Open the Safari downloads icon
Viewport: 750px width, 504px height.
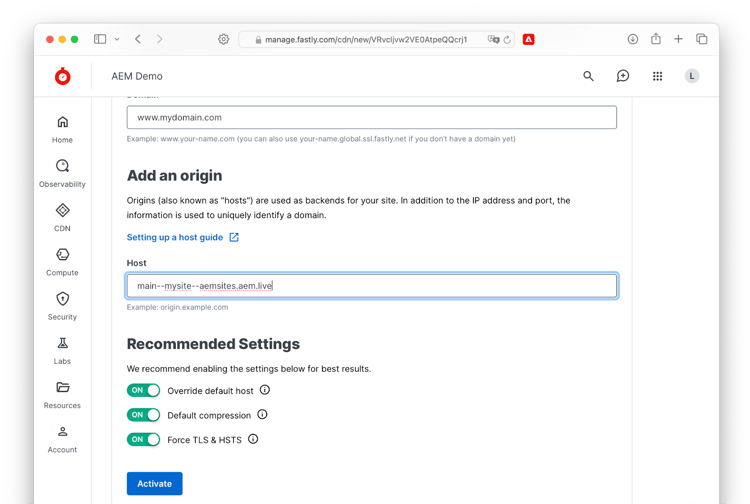click(x=633, y=39)
